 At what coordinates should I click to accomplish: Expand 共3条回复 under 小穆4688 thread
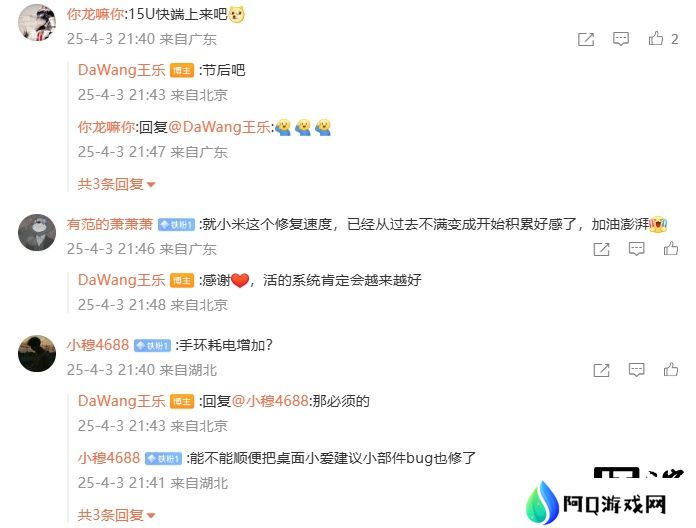coord(116,515)
